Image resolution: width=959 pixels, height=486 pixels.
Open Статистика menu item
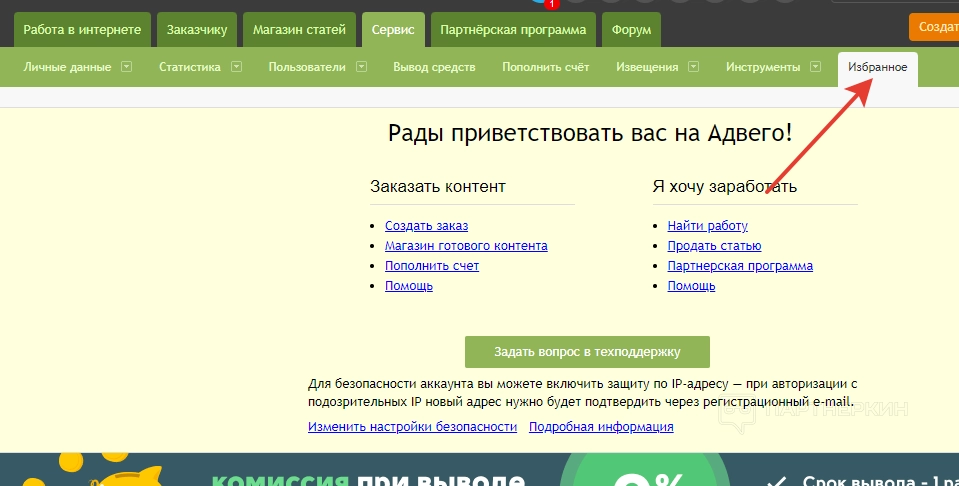click(190, 67)
